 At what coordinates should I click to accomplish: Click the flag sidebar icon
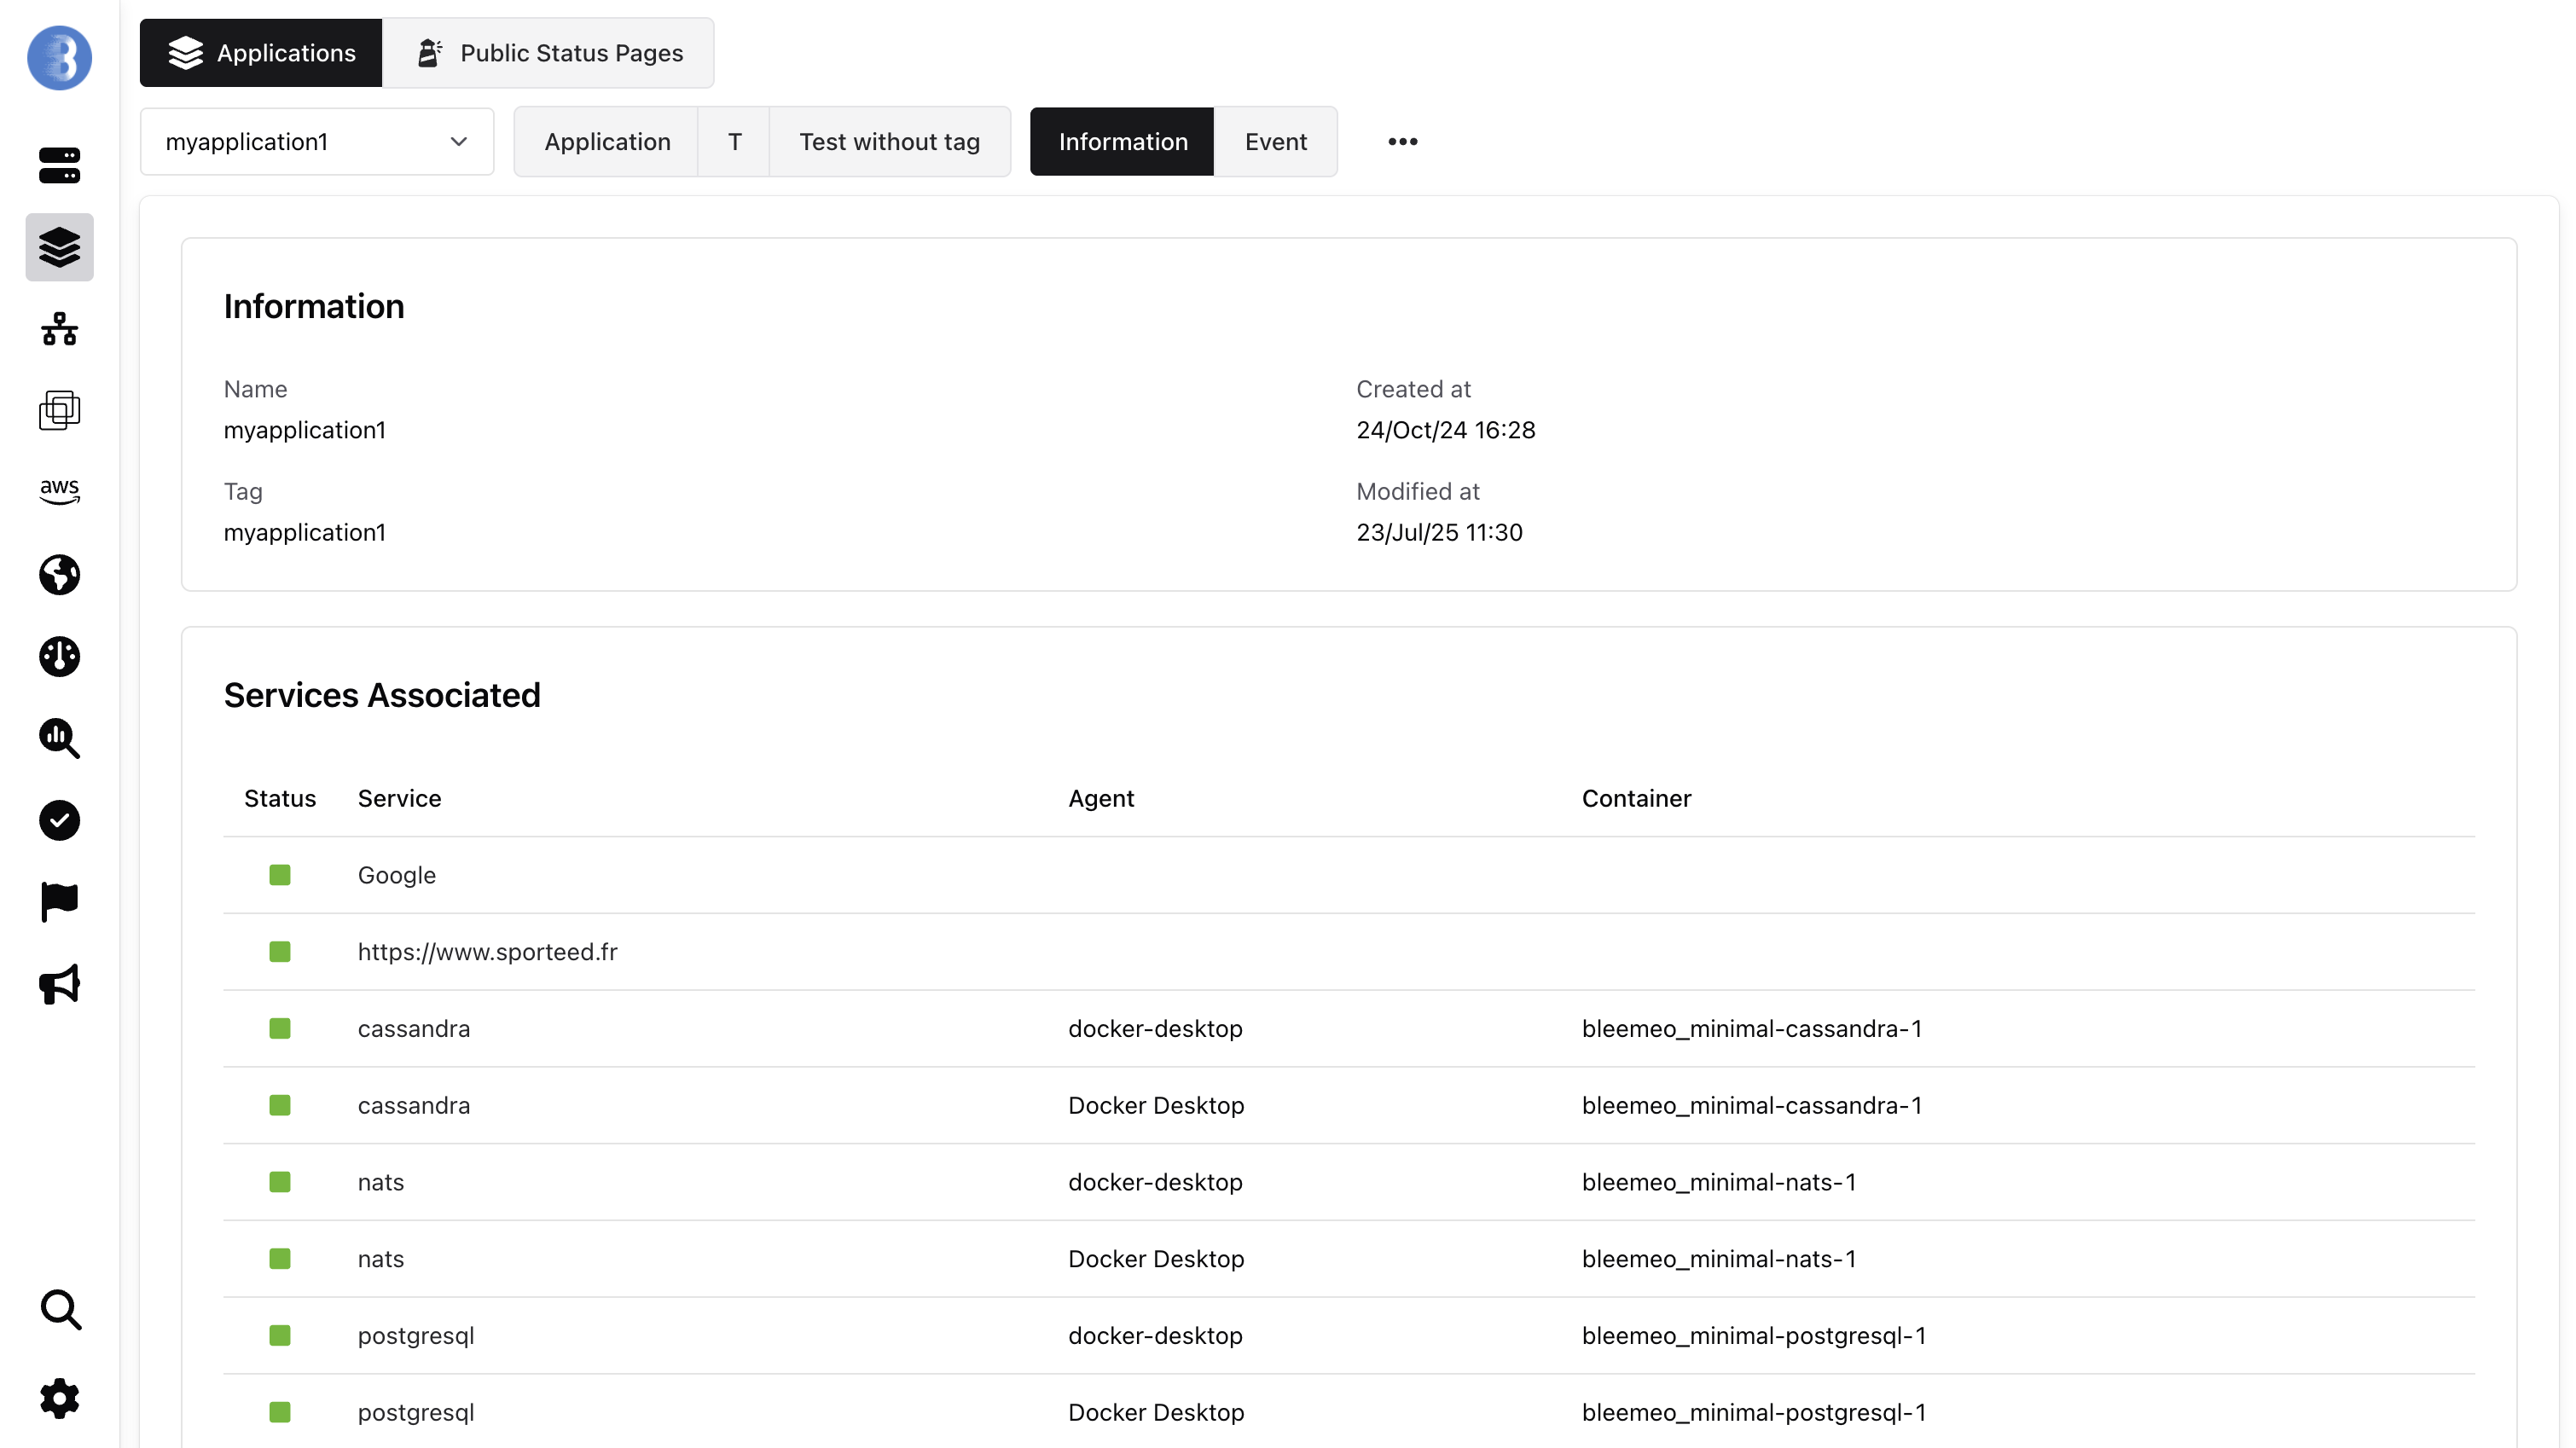pos(59,902)
